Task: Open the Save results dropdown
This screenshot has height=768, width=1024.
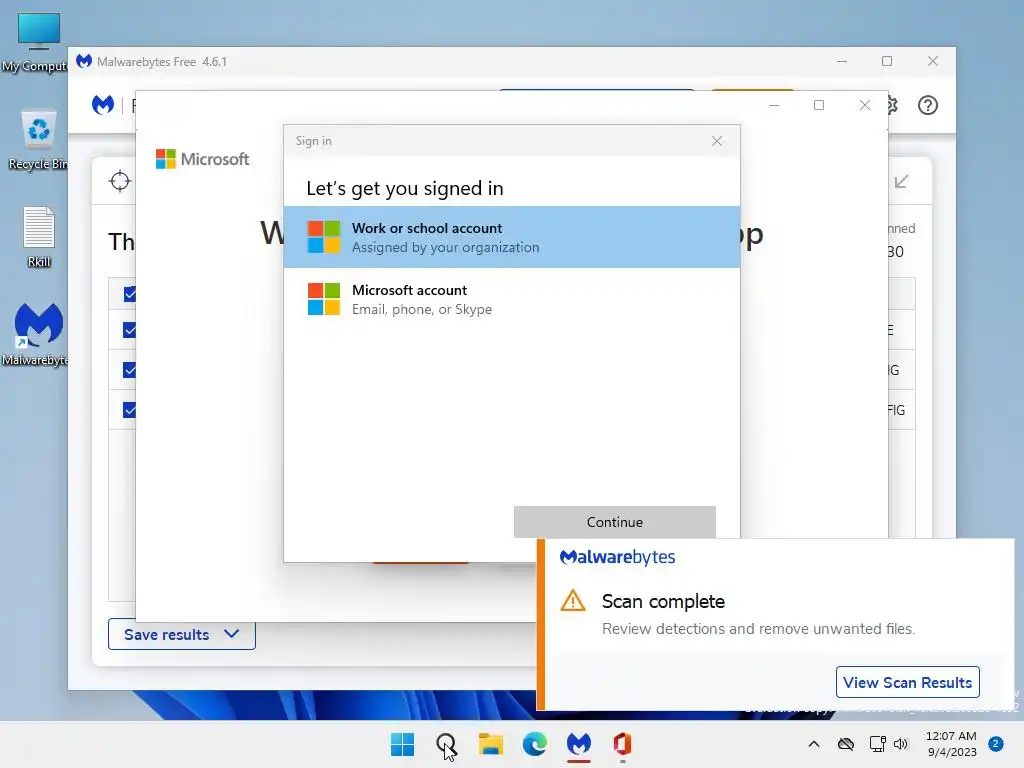Action: (x=182, y=634)
